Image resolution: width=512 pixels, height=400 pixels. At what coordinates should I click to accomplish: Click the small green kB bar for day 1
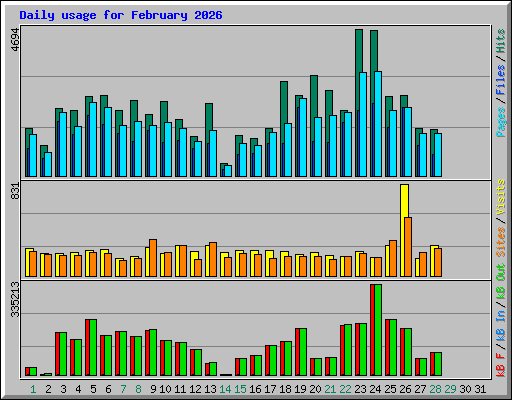pos(33,371)
